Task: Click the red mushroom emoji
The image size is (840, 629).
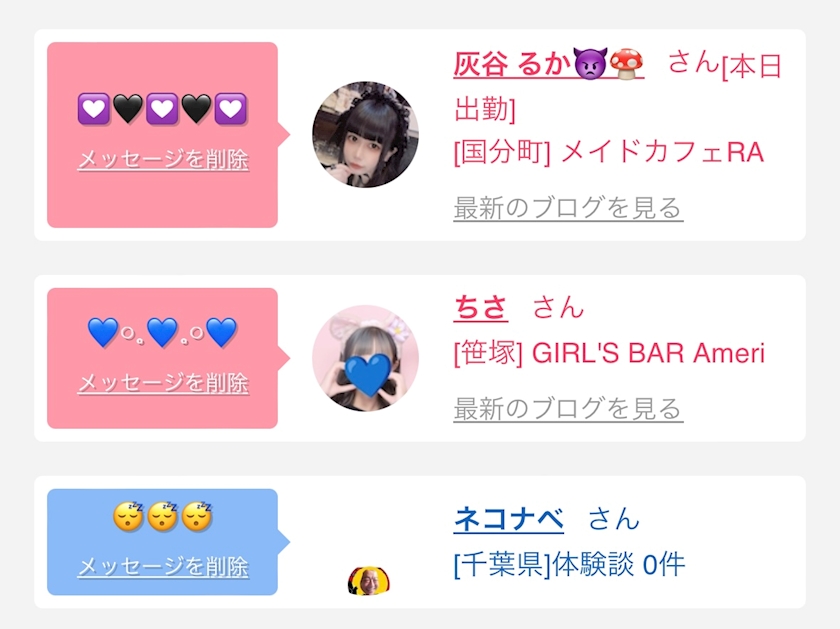Action: point(627,64)
